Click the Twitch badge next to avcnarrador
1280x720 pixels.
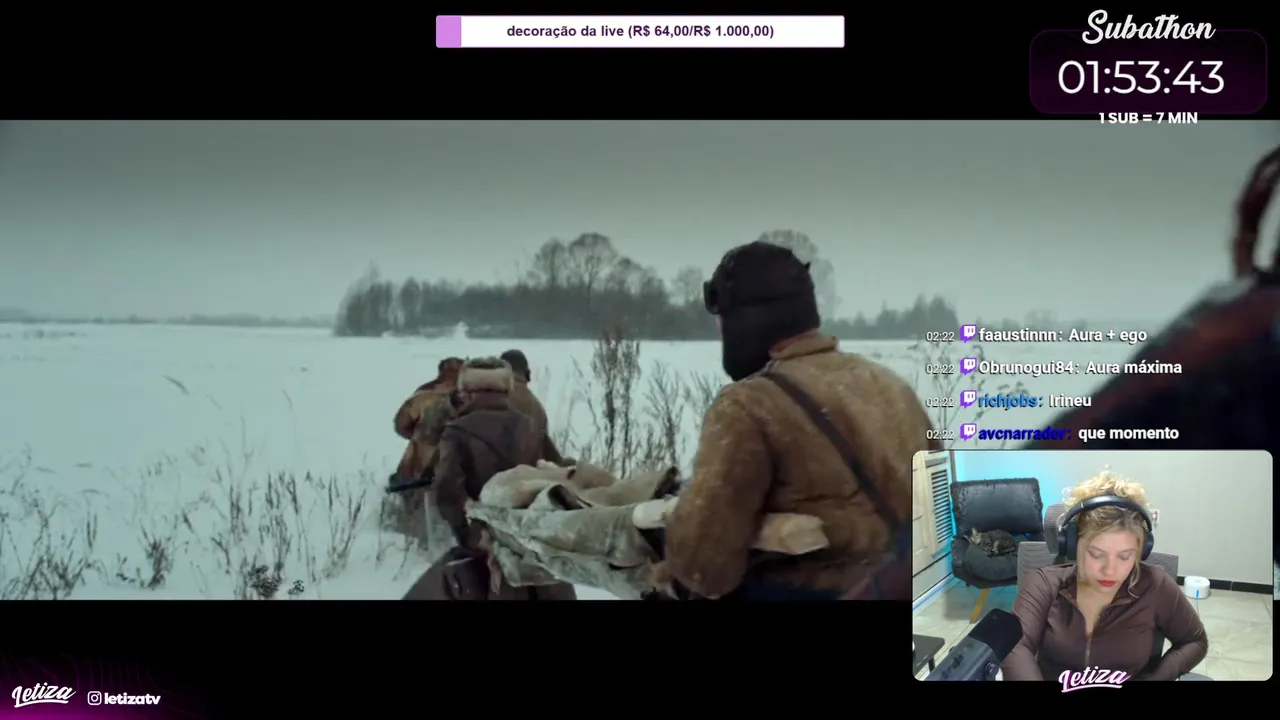point(968,432)
